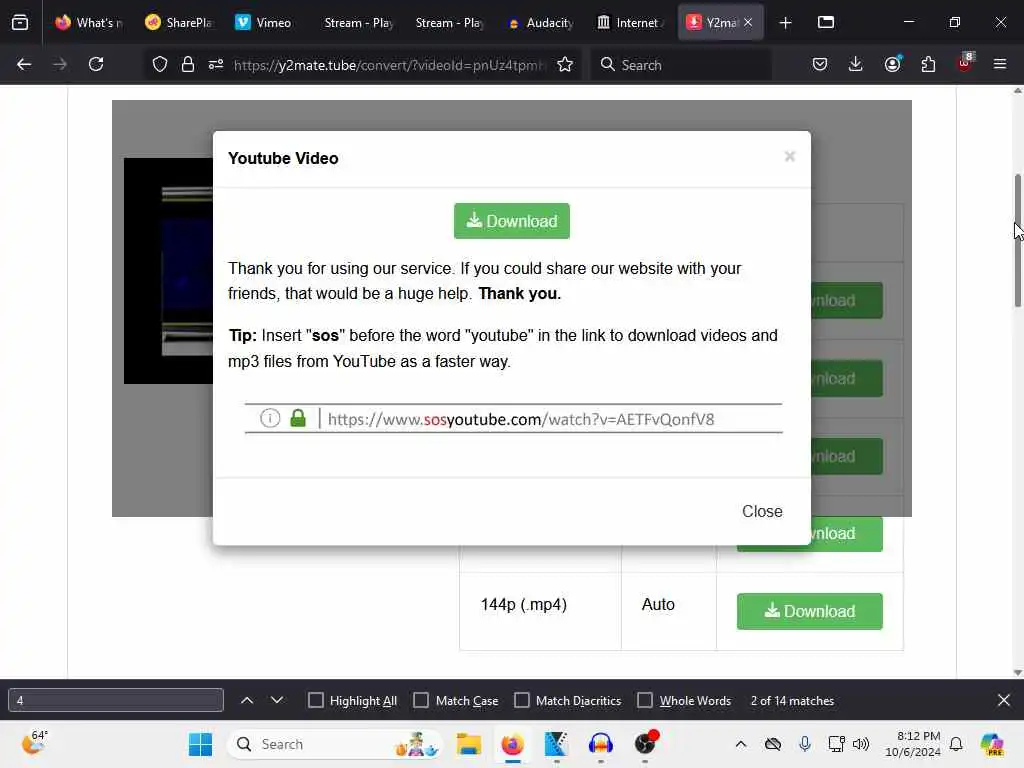Switch to second Stream - Play tab
The width and height of the screenshot is (1024, 768).
(x=450, y=23)
